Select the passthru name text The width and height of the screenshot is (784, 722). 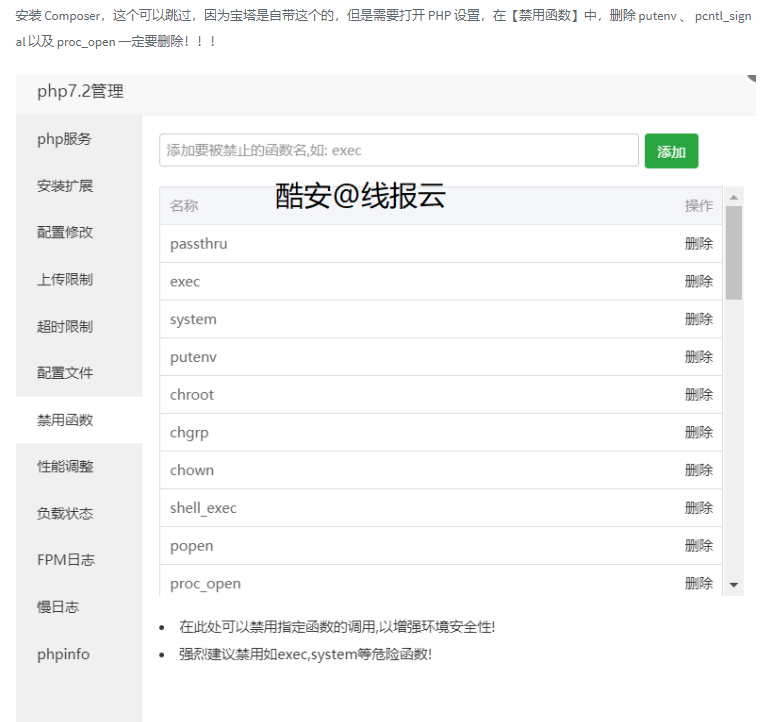click(x=198, y=244)
